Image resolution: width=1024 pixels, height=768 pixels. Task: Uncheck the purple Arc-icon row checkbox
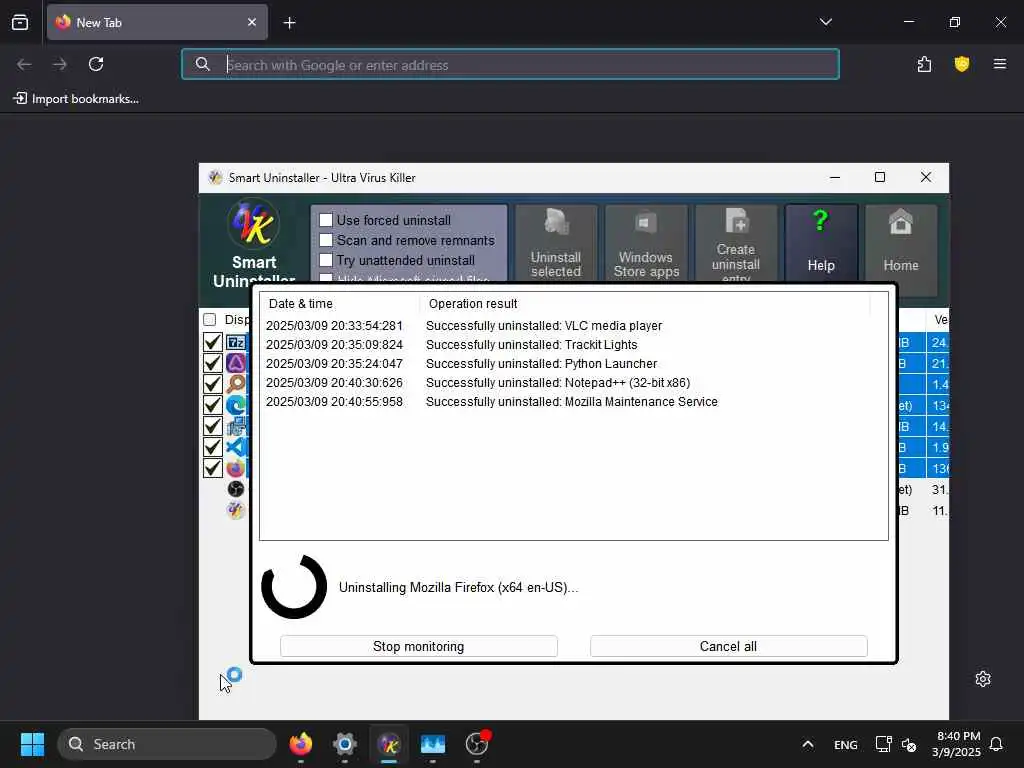click(x=213, y=362)
